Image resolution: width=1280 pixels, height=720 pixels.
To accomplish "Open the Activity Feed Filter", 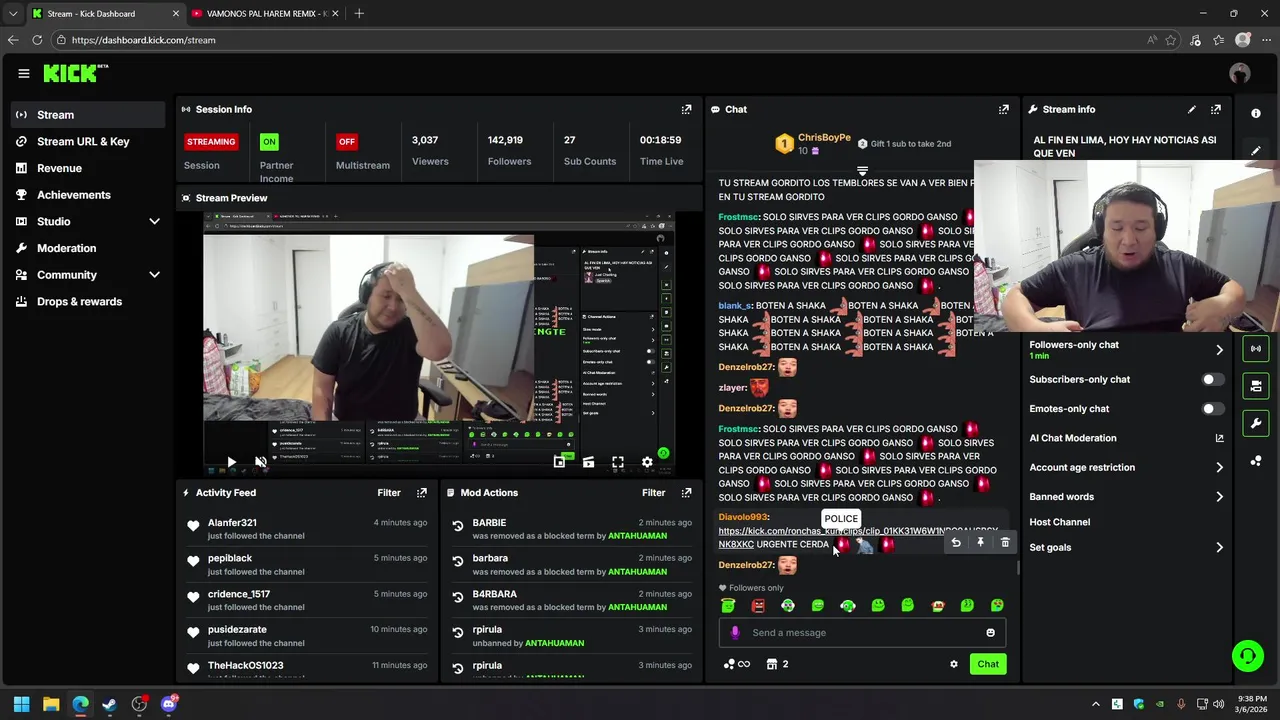I will (389, 493).
